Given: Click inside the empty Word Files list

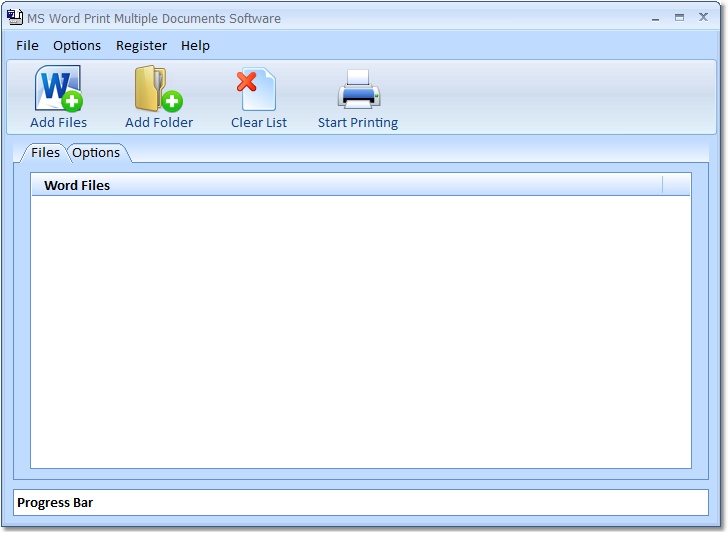Looking at the screenshot, I should click(361, 332).
